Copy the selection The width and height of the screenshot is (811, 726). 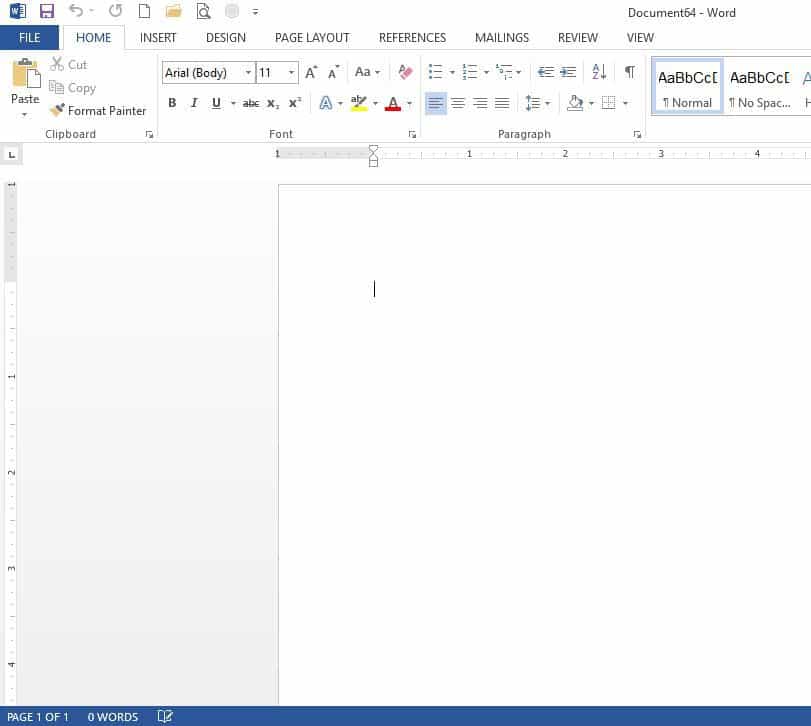pos(72,88)
